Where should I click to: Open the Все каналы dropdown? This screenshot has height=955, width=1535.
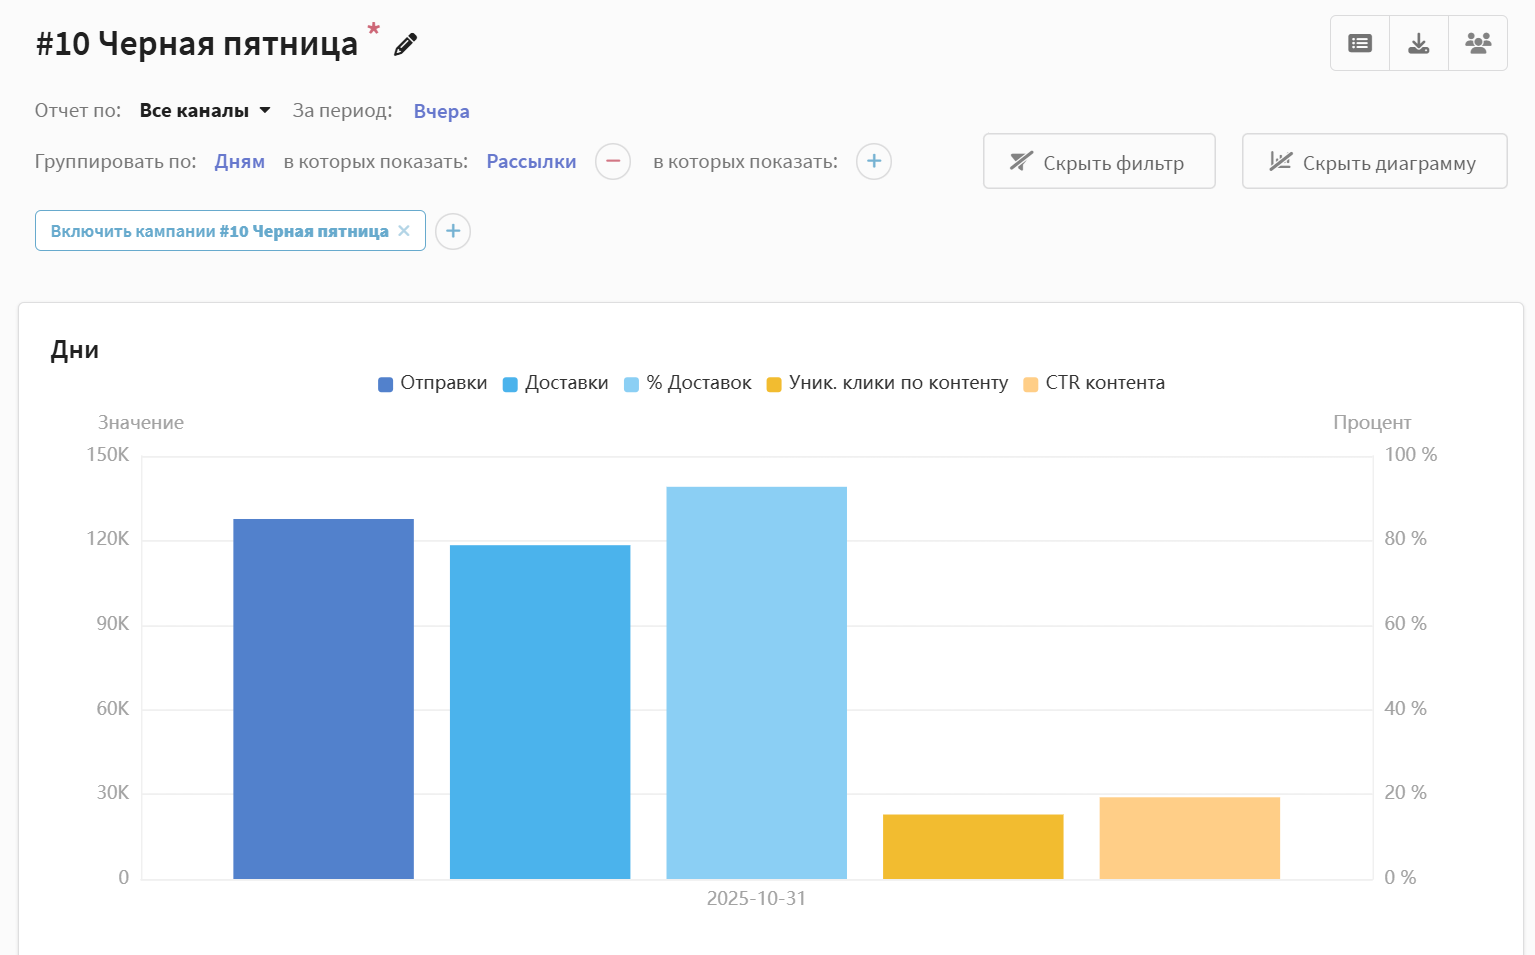[x=205, y=110]
